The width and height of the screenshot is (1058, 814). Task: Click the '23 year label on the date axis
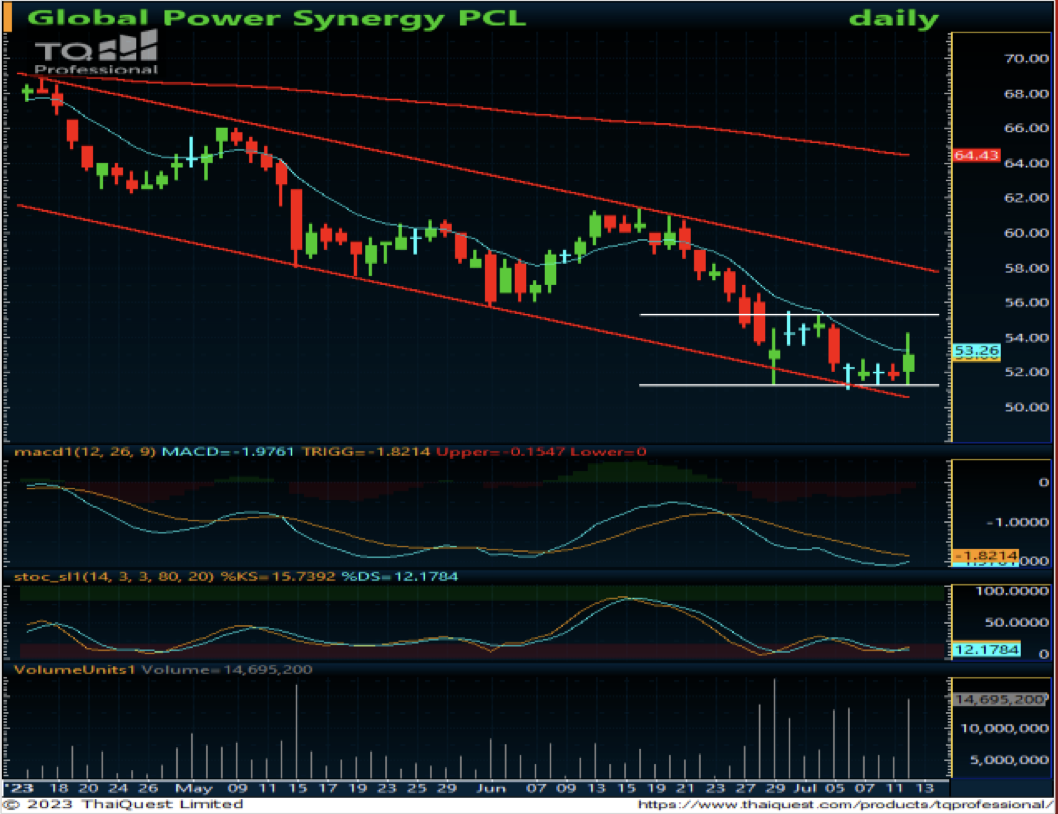(x=20, y=788)
